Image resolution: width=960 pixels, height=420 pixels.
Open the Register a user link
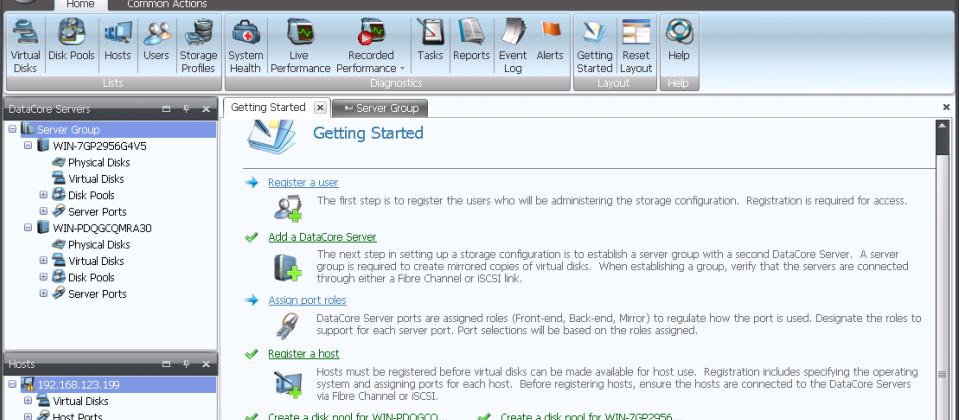303,182
